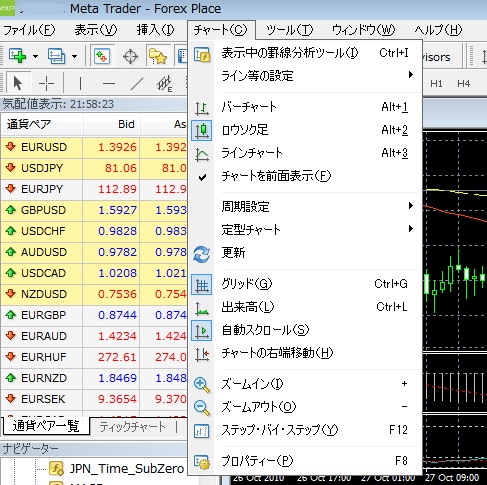Open the 表示(V) menu
The image size is (487, 485).
[x=95, y=30]
